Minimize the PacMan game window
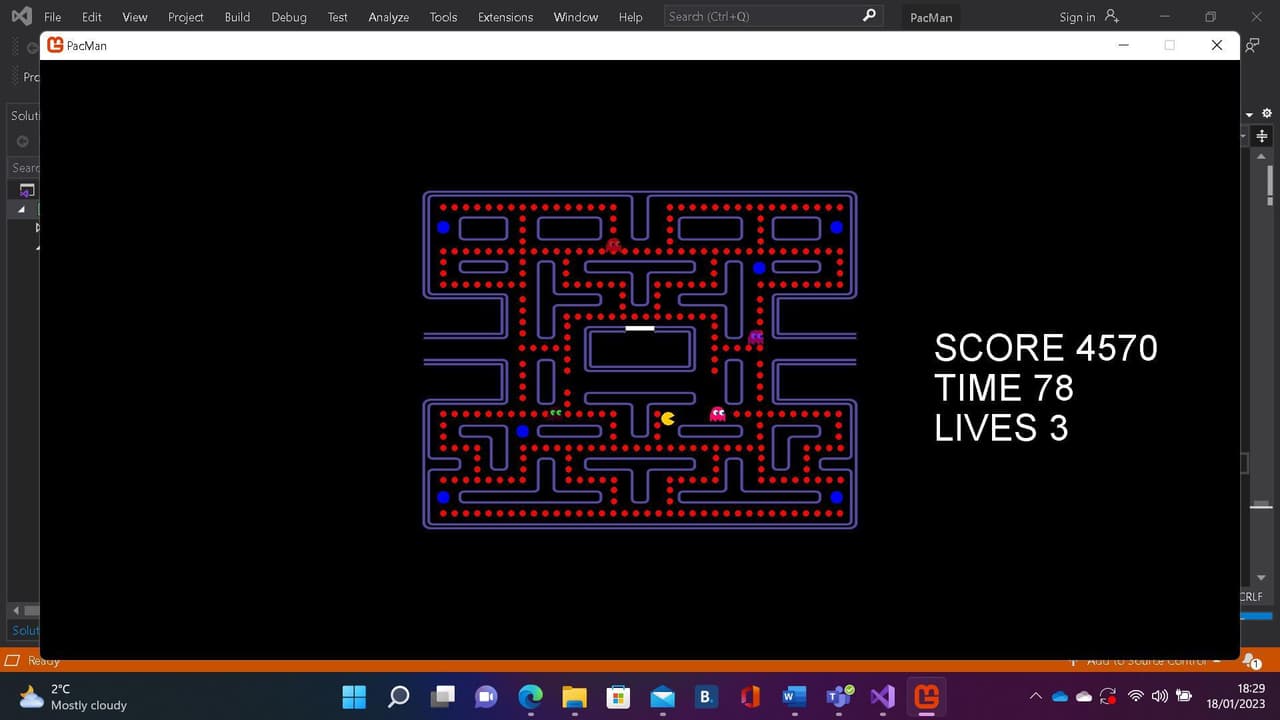The height and width of the screenshot is (720, 1280). pos(1124,45)
